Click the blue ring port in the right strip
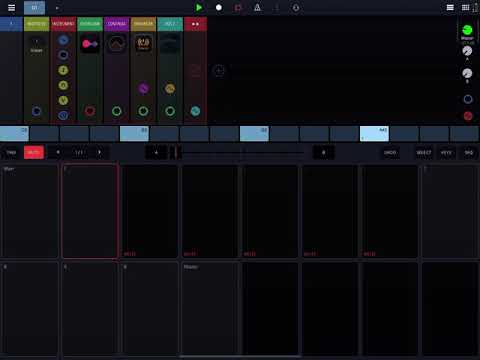Screen dimensions: 480x360 tap(468, 99)
